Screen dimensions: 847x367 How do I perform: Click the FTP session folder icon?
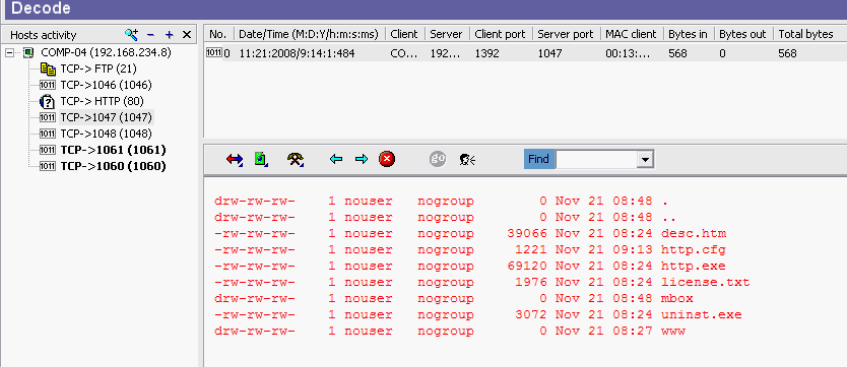tap(48, 69)
